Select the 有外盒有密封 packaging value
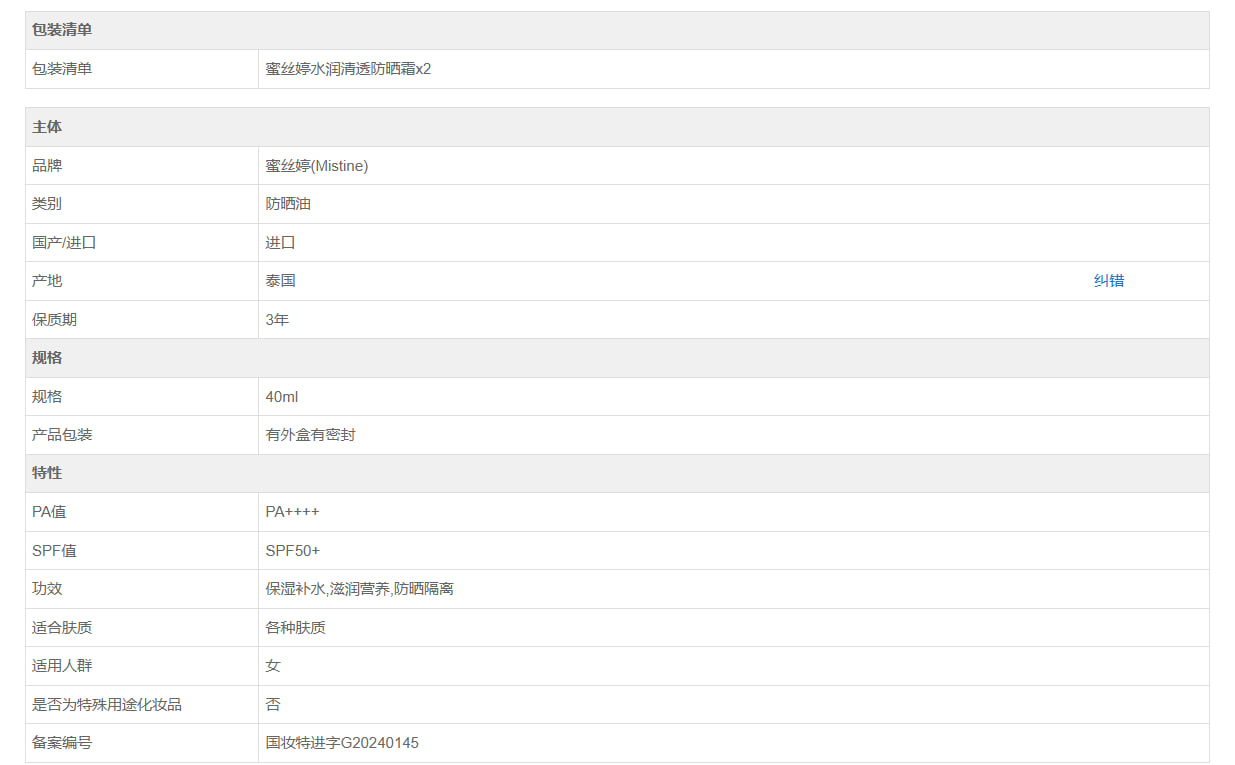This screenshot has height=765, width=1235. tap(310, 436)
